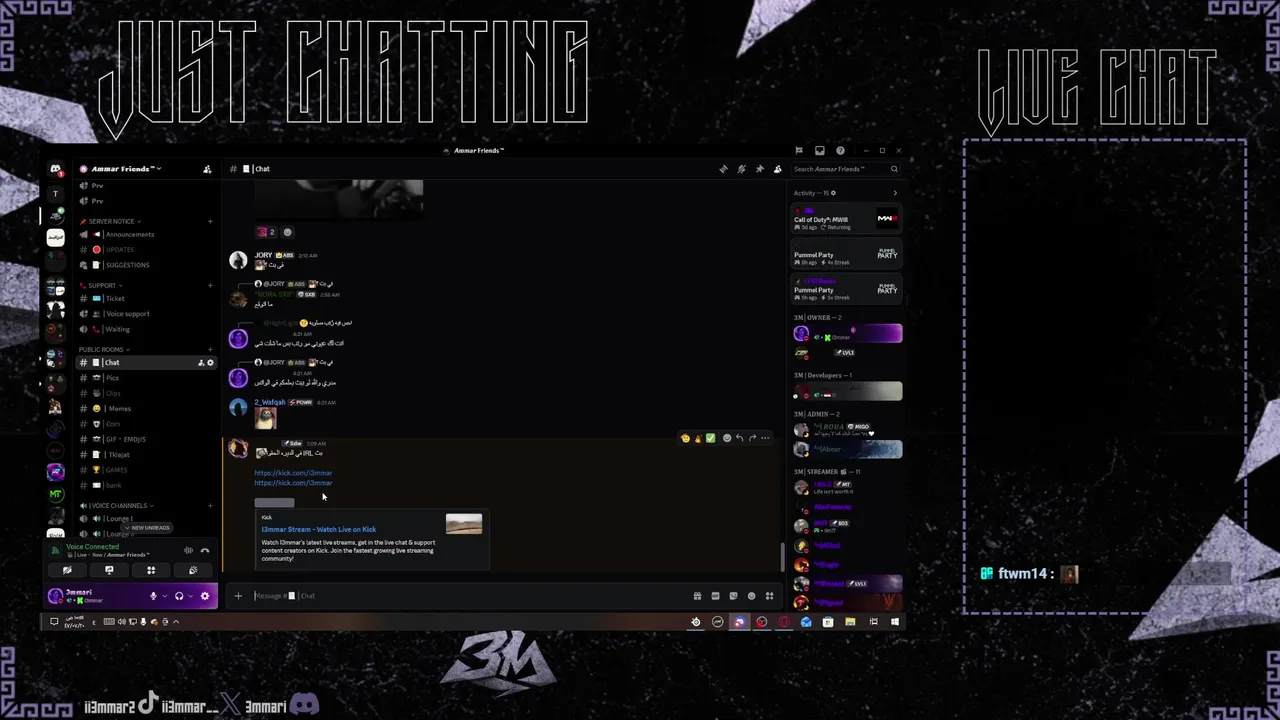Screen dimensions: 1280x720
Task: Expand the Activity section arrow
Action: pyautogui.click(x=895, y=193)
